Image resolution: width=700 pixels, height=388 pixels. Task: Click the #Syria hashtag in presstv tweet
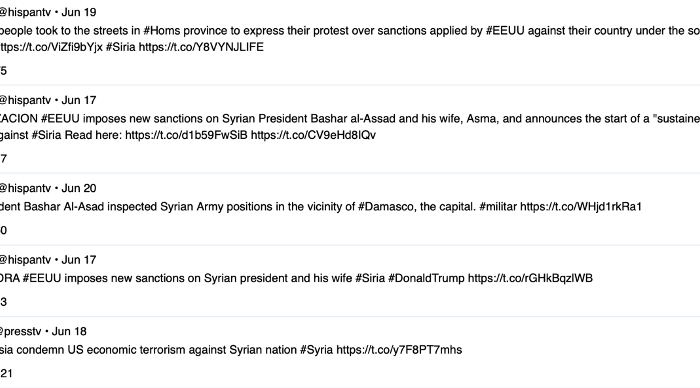tap(317, 350)
